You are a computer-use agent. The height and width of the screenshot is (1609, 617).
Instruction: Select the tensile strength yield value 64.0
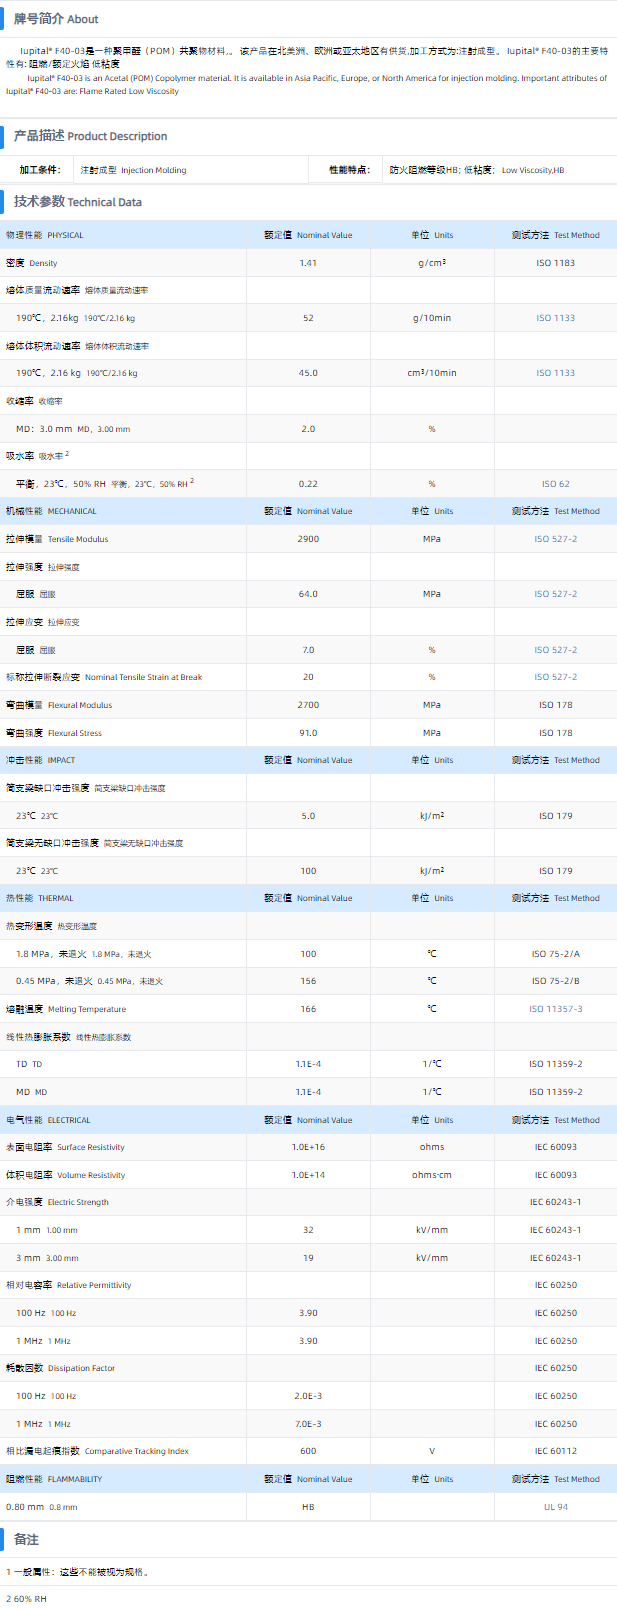click(x=308, y=594)
